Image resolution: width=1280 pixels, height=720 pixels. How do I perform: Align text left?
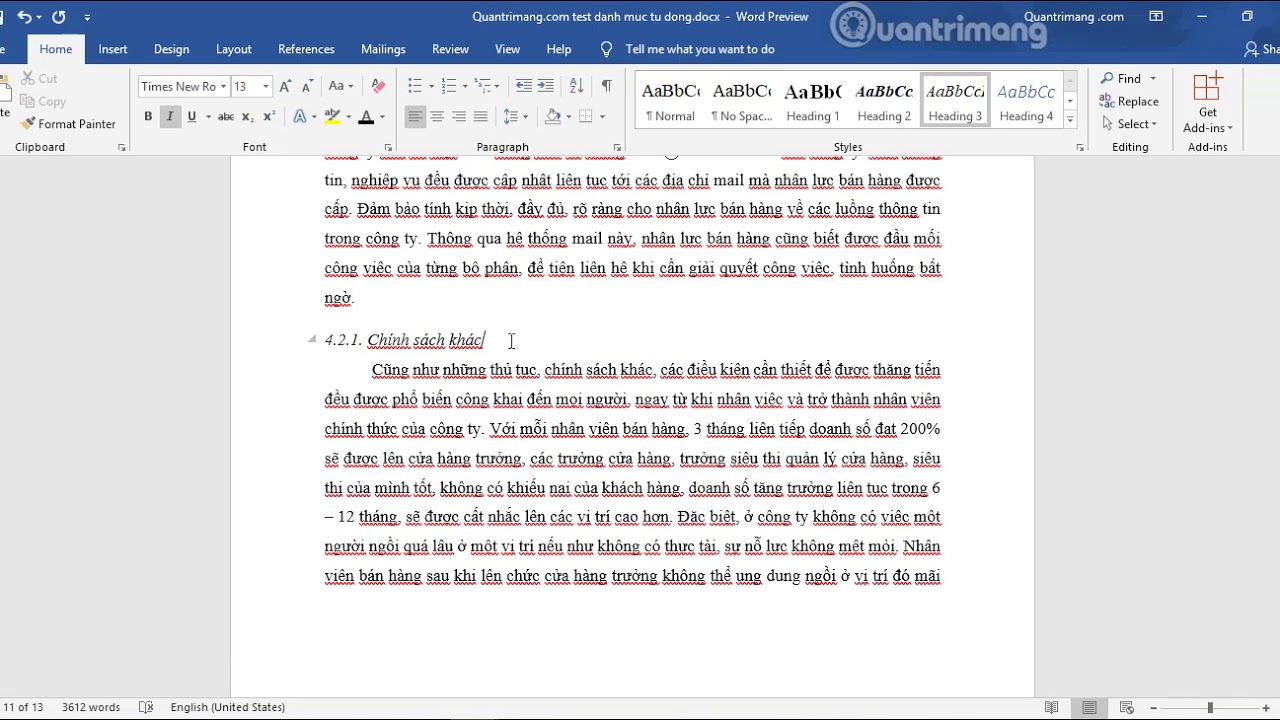[415, 117]
